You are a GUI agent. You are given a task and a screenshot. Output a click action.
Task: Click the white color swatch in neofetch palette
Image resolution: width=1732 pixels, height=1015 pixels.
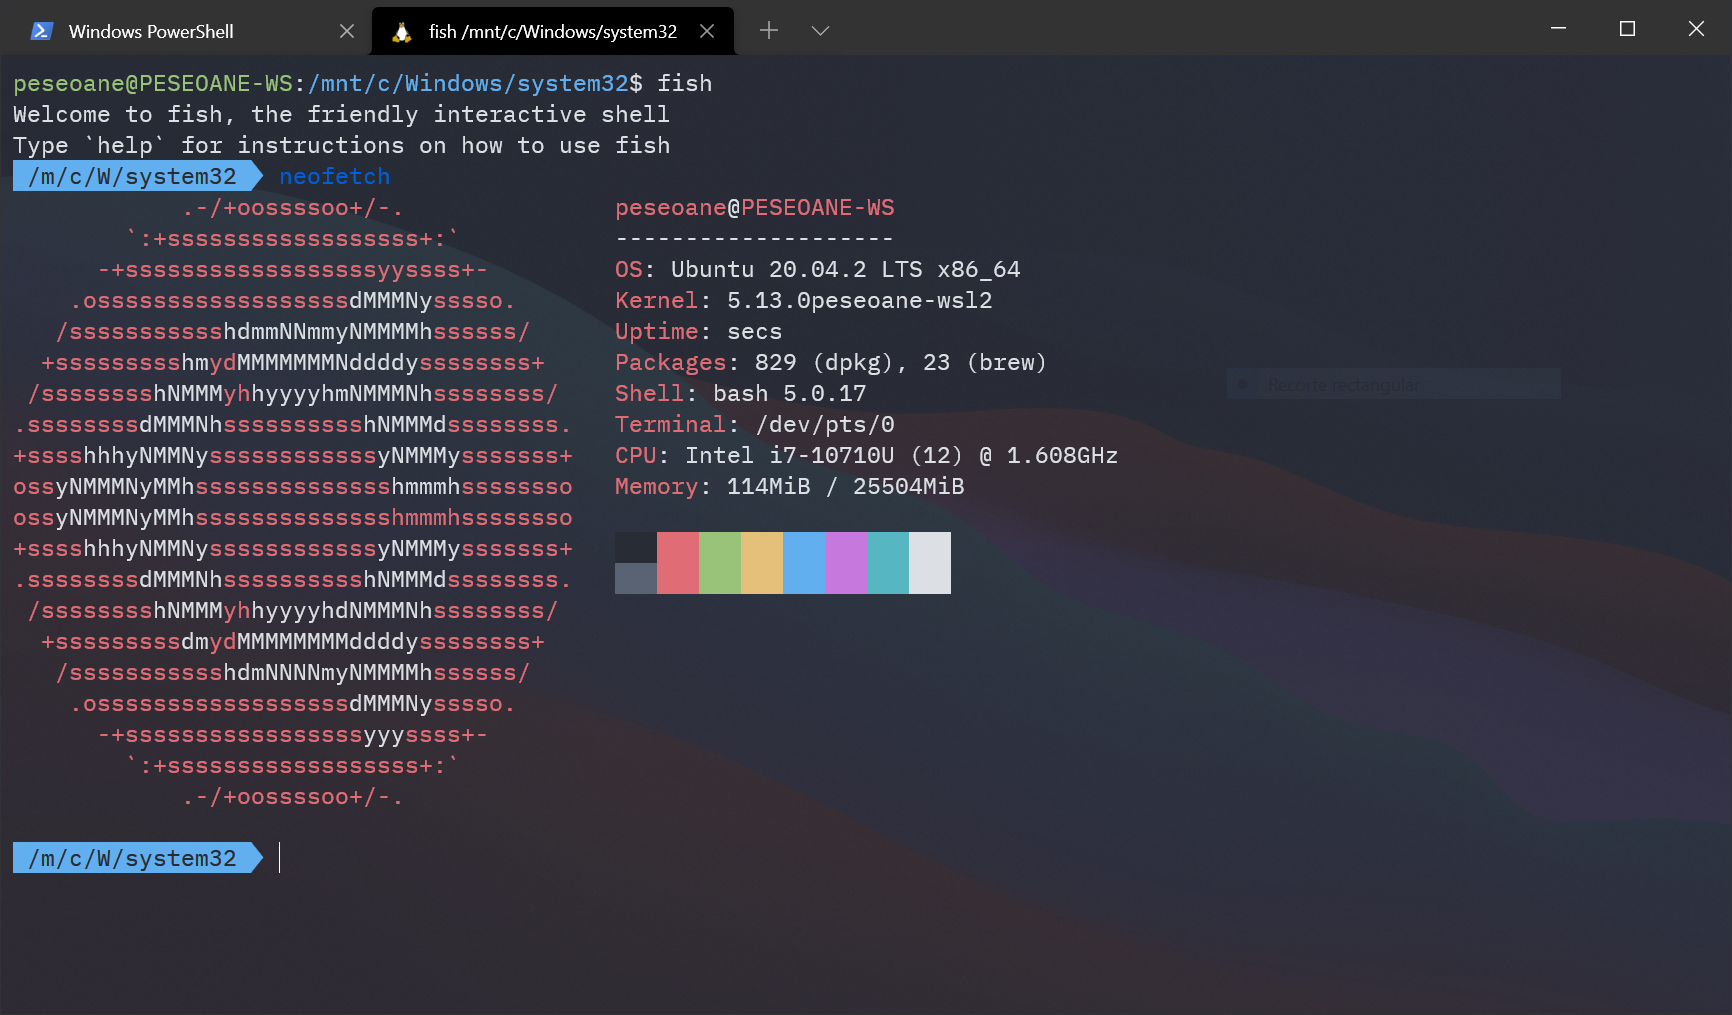[930, 563]
